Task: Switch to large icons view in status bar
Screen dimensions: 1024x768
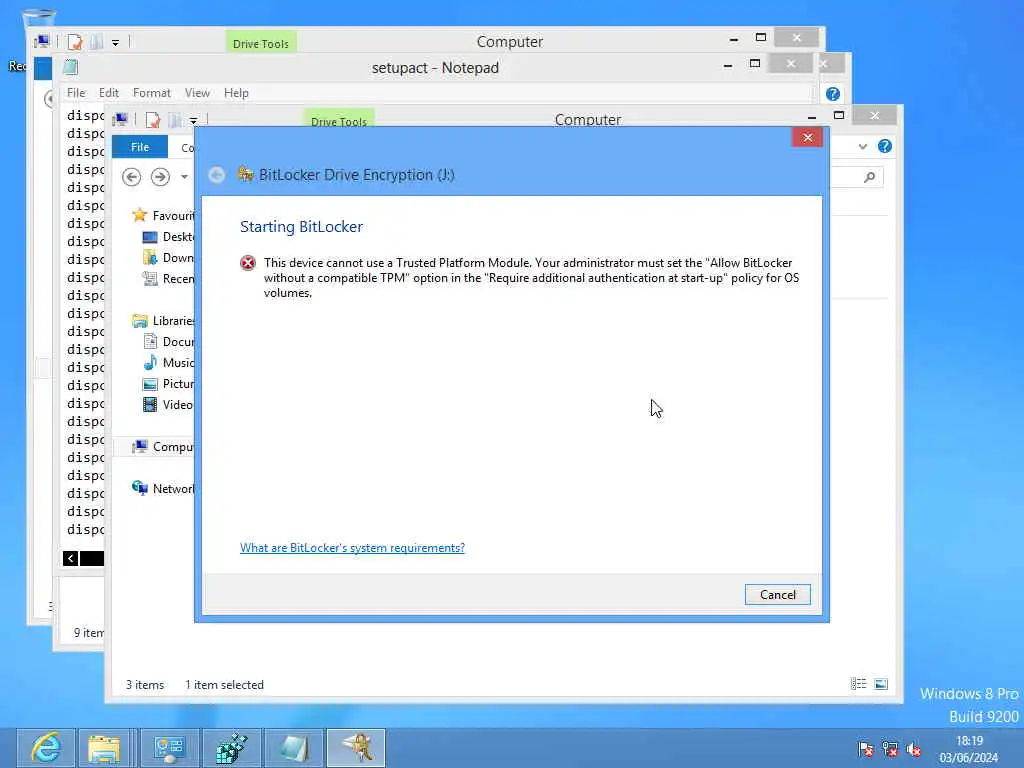Action: [x=881, y=684]
